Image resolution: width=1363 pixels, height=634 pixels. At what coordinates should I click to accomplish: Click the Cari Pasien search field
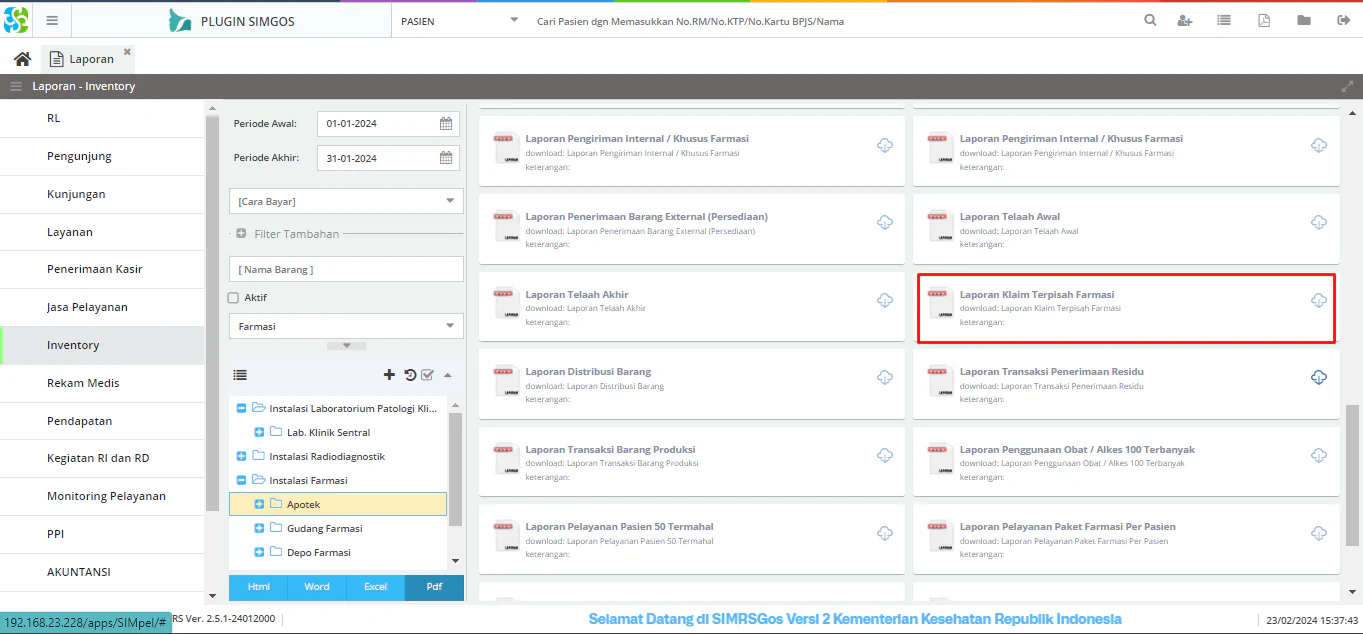(x=830, y=21)
